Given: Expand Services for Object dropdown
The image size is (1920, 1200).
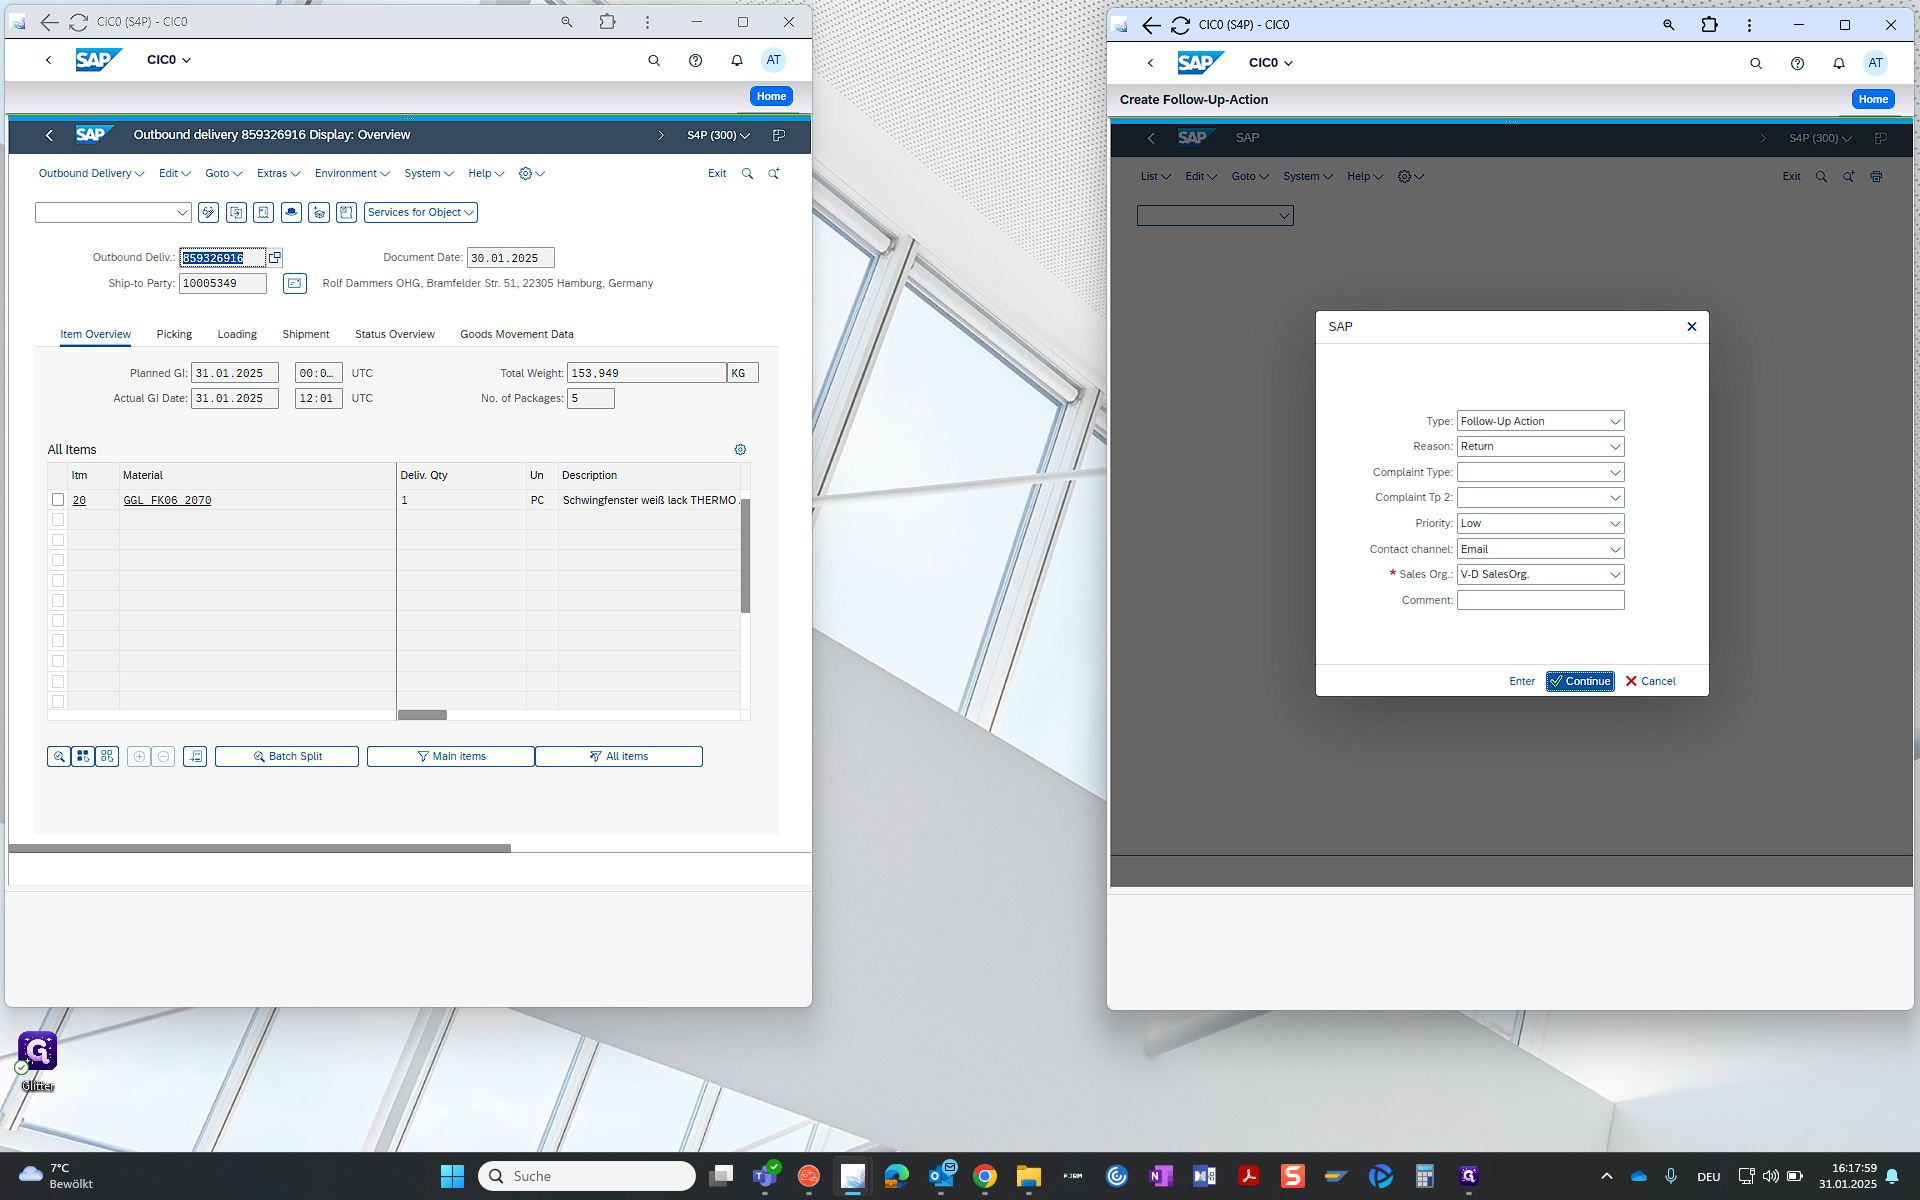Looking at the screenshot, I should [421, 213].
